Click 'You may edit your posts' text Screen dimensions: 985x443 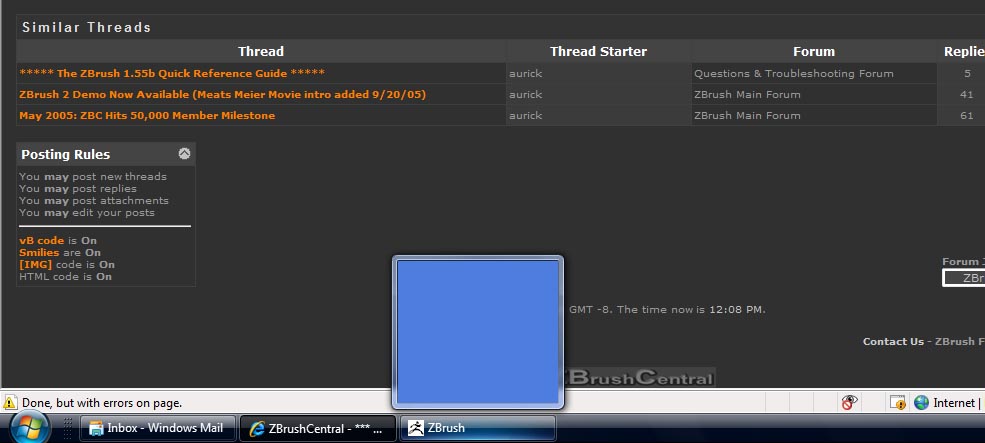87,212
